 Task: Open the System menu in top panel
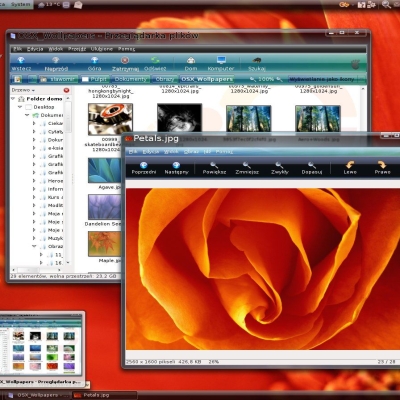click(x=20, y=5)
